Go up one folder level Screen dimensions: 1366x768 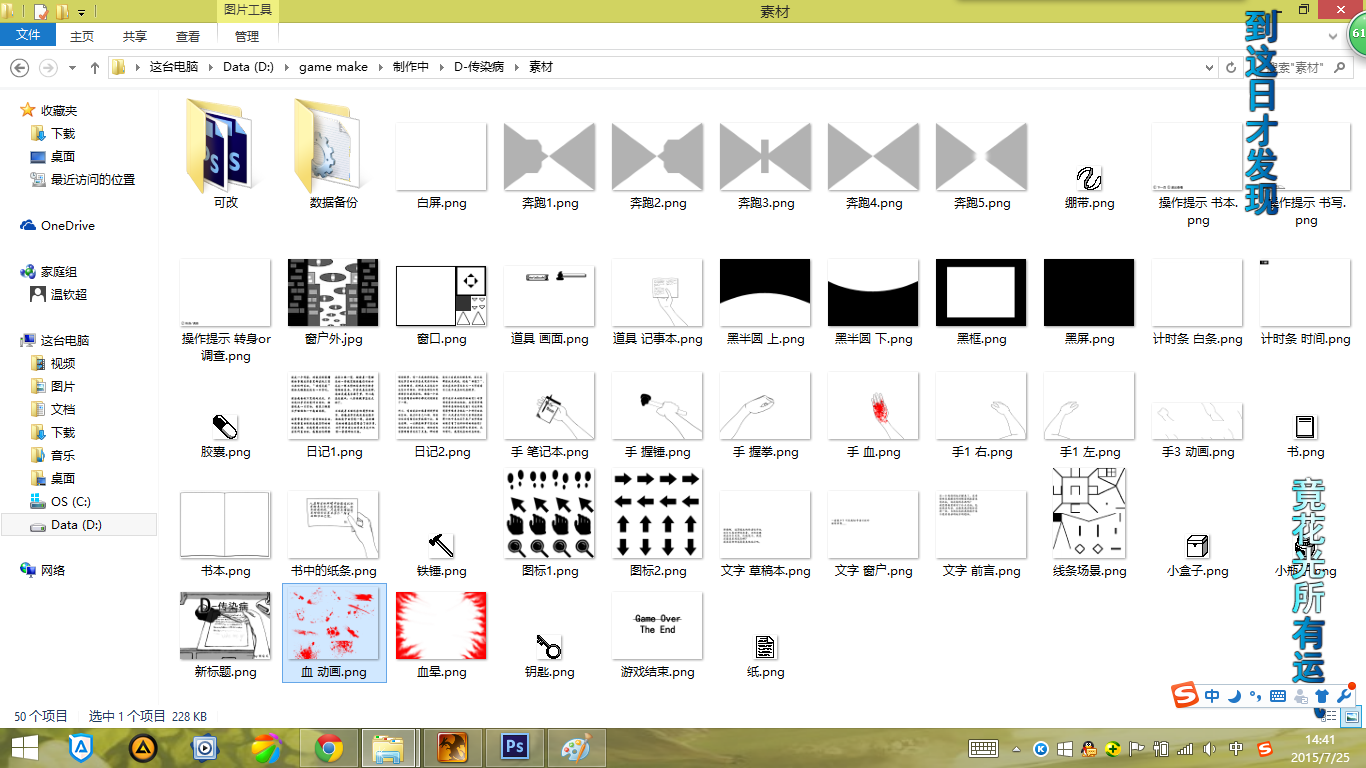pyautogui.click(x=95, y=67)
